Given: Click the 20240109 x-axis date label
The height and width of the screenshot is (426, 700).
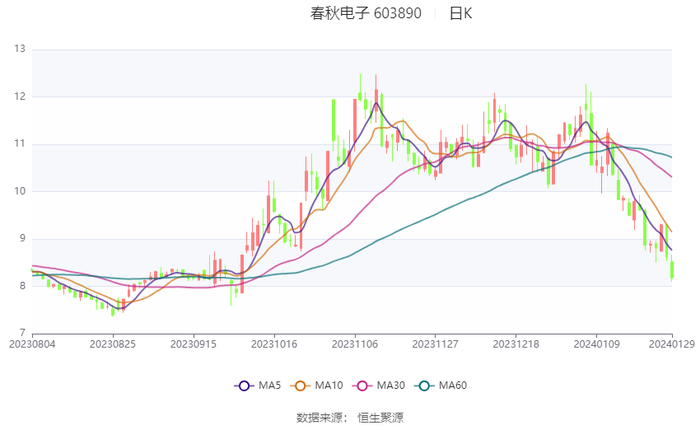Looking at the screenshot, I should 597,344.
